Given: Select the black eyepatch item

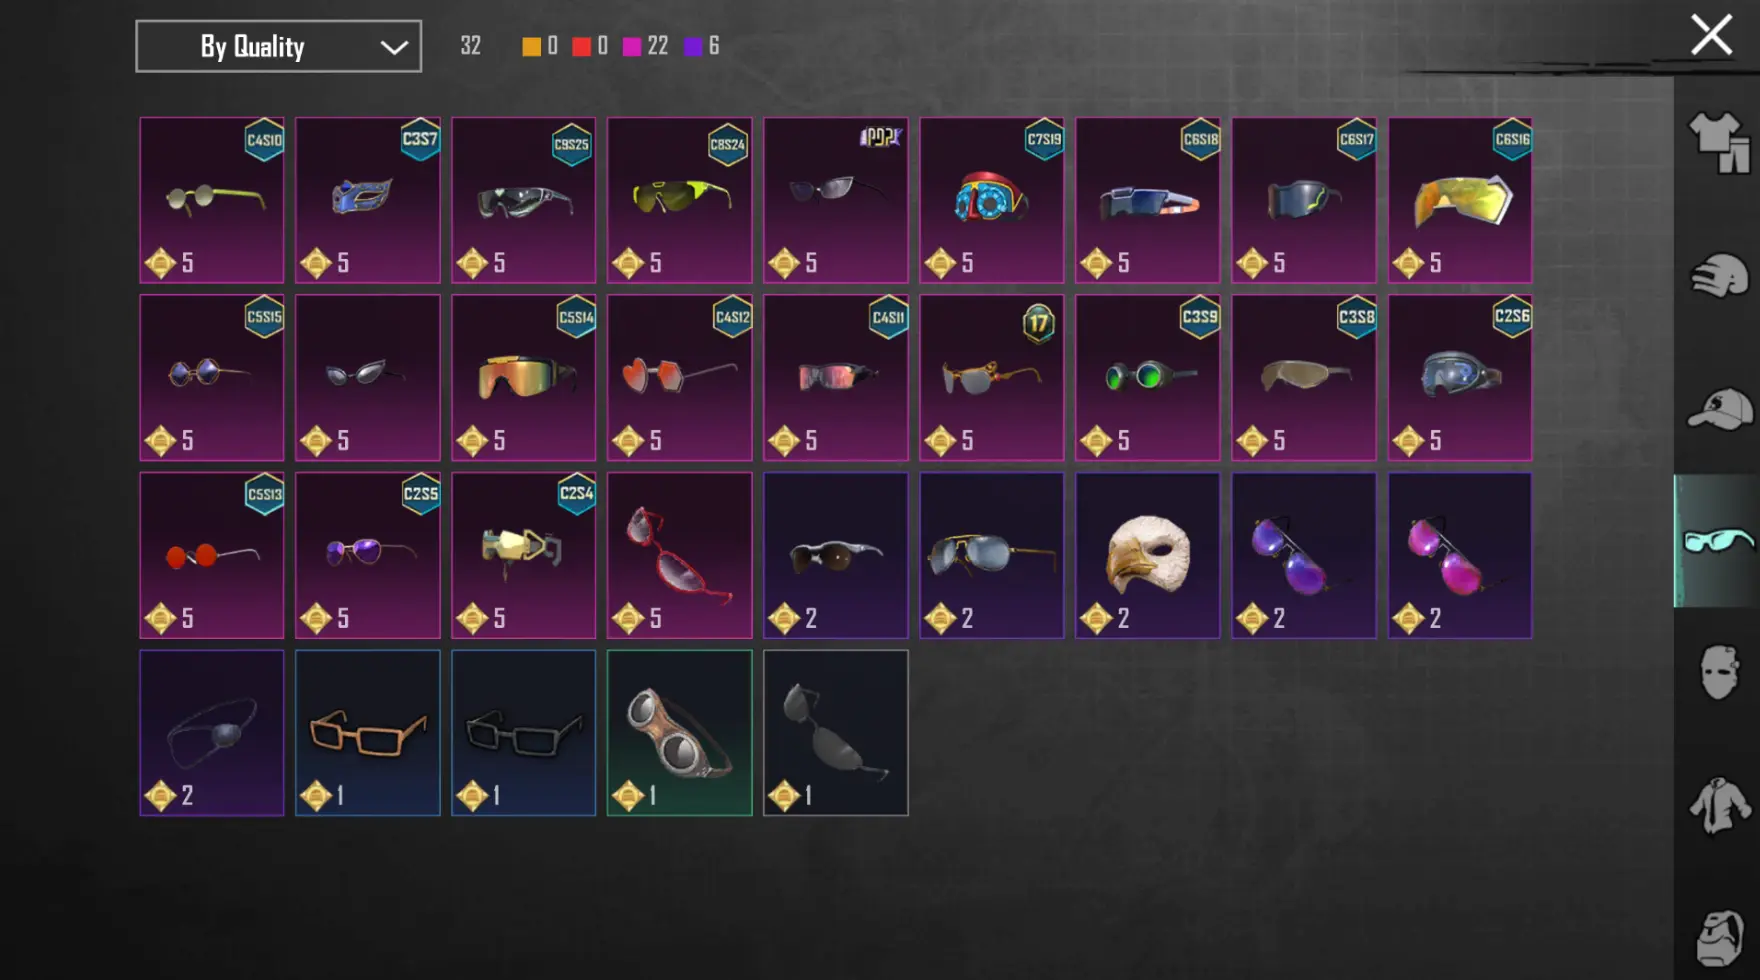Looking at the screenshot, I should tap(212, 733).
